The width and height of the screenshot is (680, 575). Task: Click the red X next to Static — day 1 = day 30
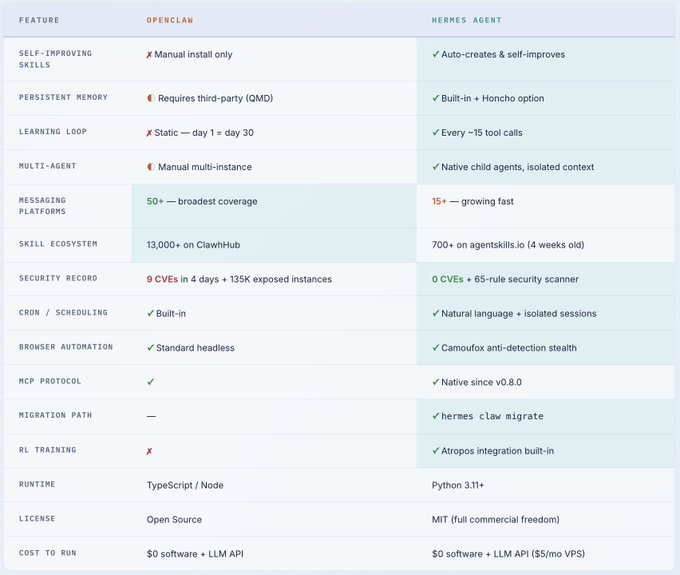click(149, 133)
